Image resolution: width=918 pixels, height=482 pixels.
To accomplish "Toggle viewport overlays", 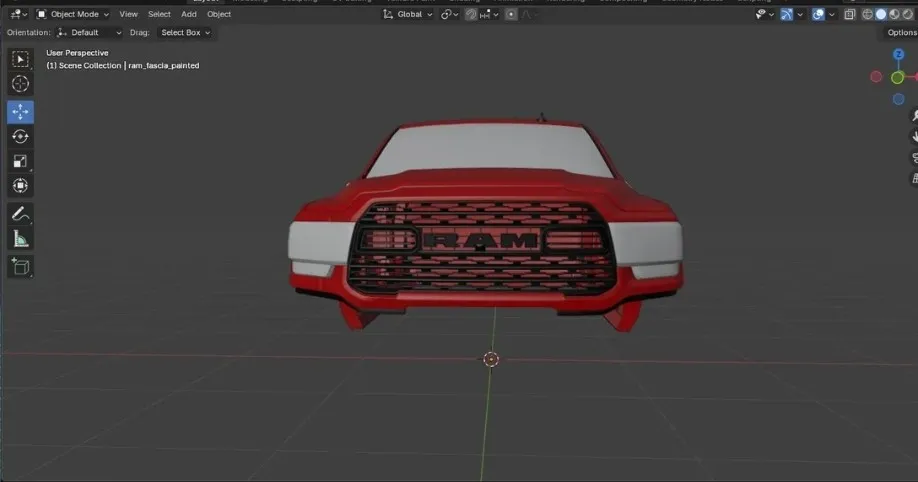I will (x=818, y=14).
